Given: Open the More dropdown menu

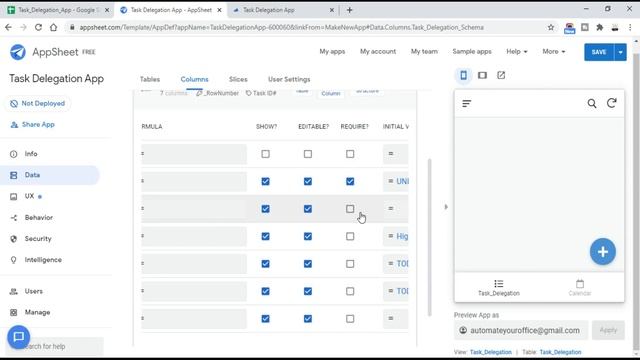Looking at the screenshot, I should point(554,51).
